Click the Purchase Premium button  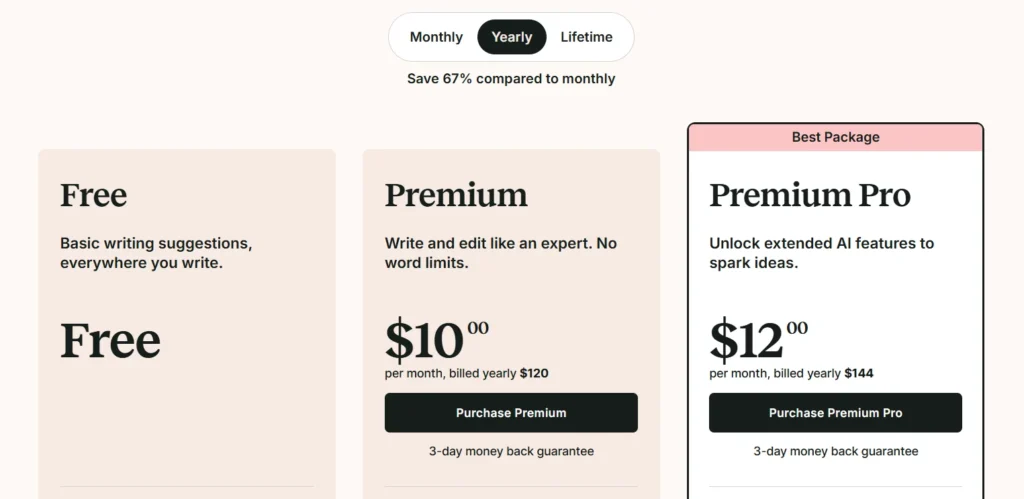click(x=511, y=412)
